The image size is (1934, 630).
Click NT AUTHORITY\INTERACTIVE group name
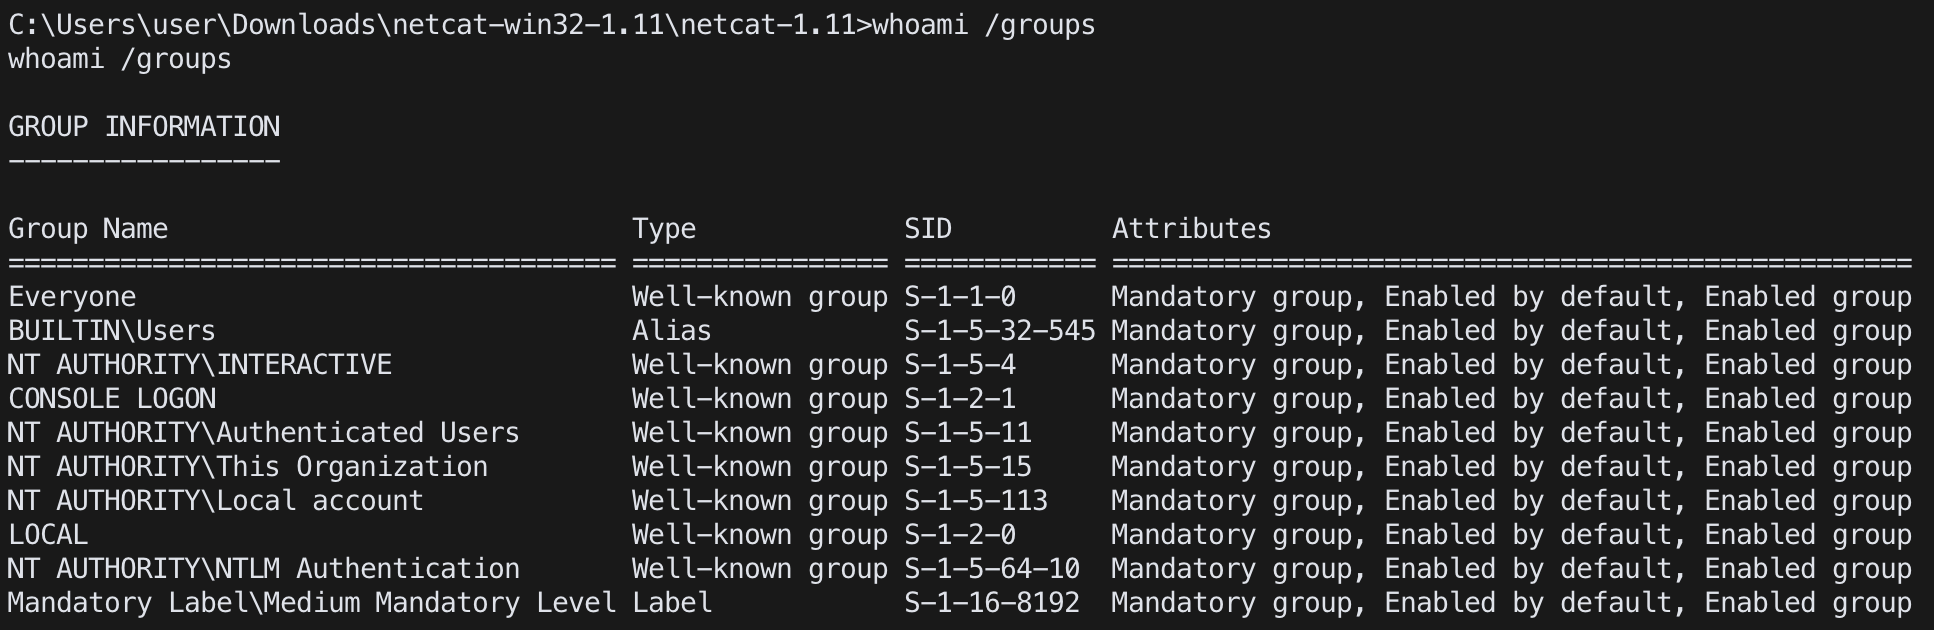pos(200,365)
